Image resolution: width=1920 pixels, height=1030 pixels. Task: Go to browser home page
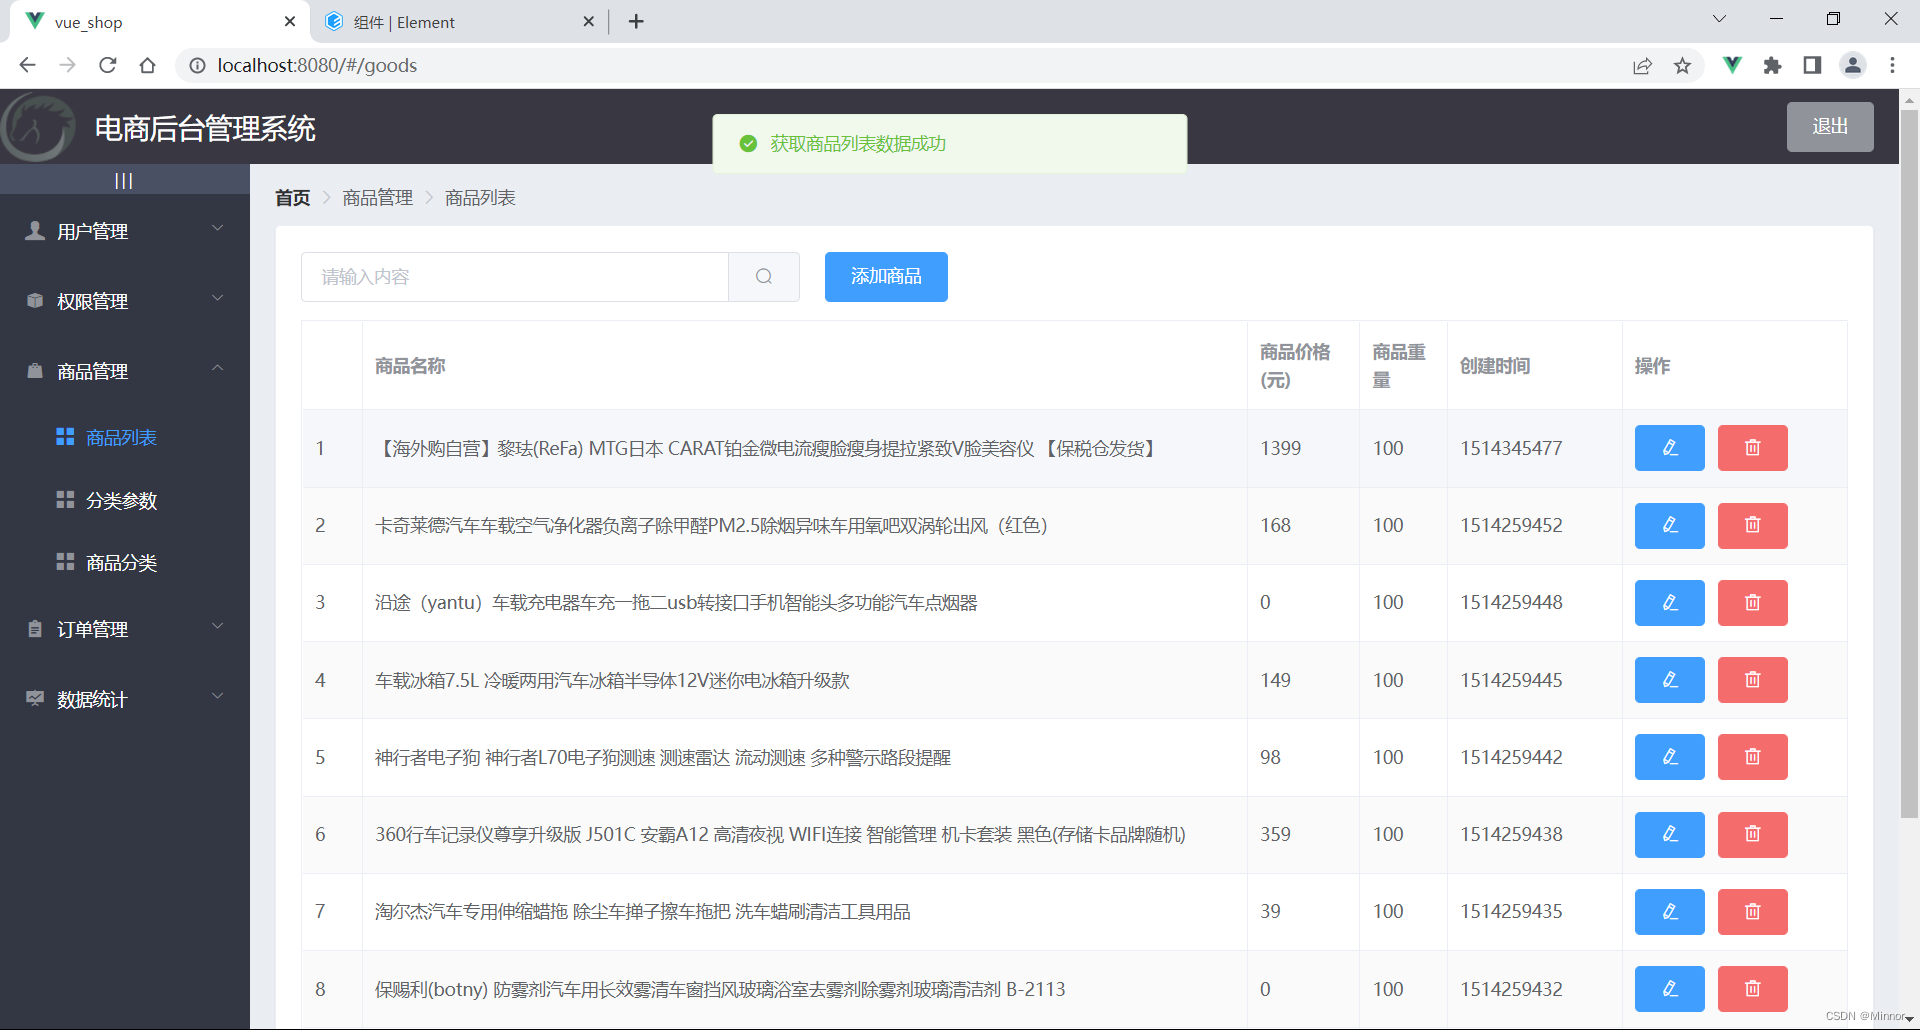coord(148,65)
